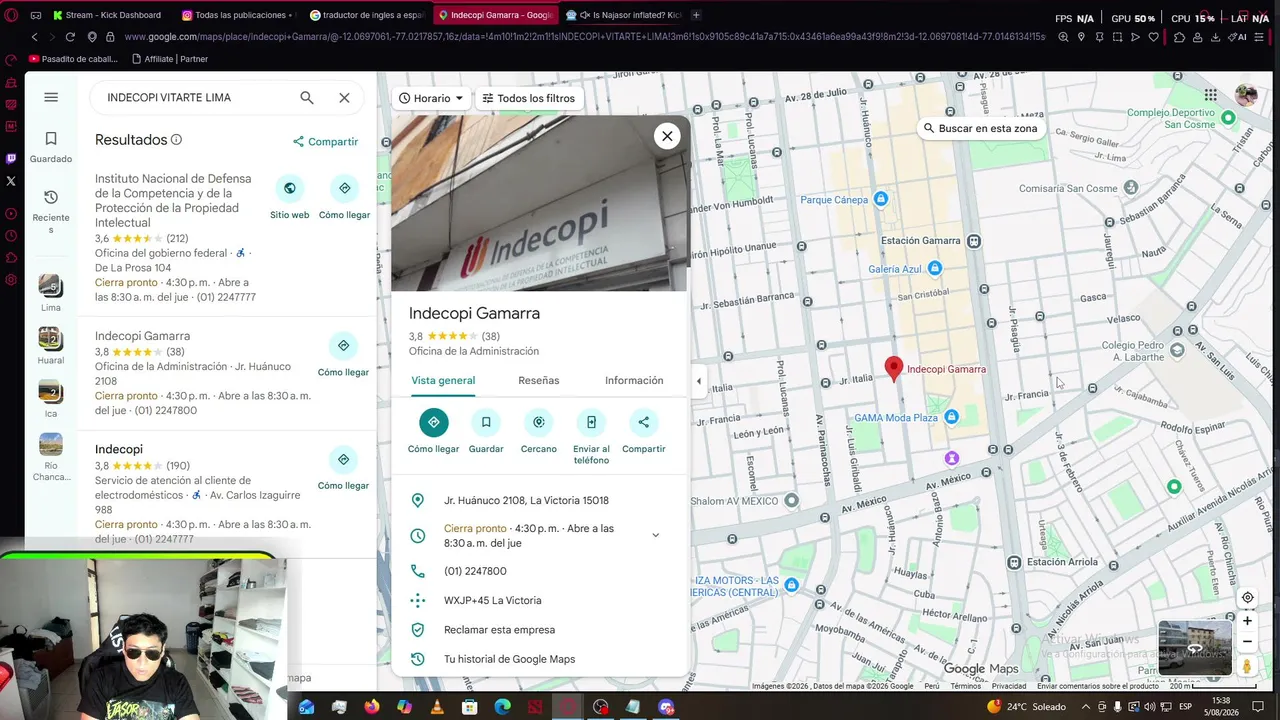
Task: Click the Parque Cánepa map marker
Action: (881, 199)
